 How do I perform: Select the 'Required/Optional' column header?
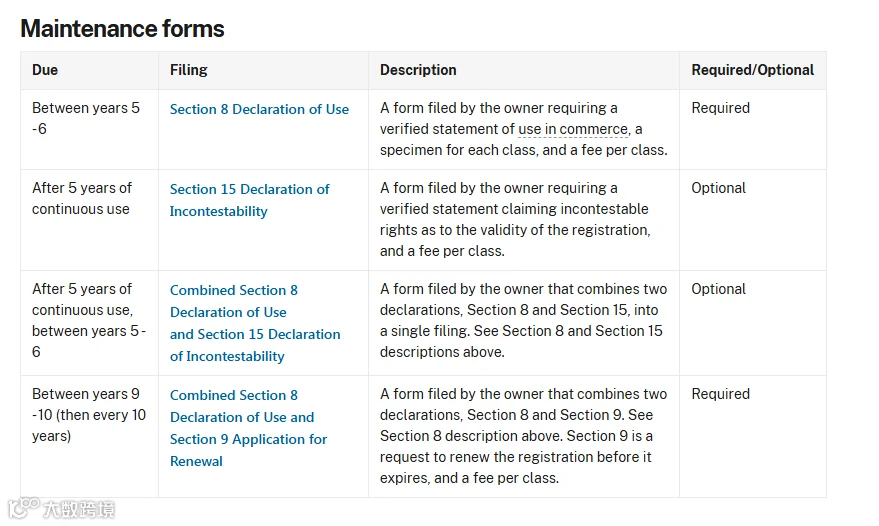[x=752, y=70]
